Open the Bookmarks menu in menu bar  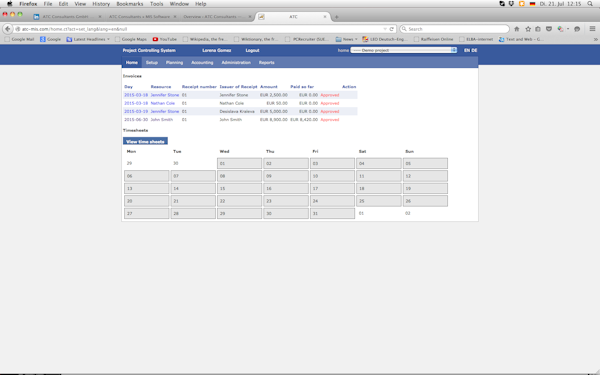click(130, 4)
